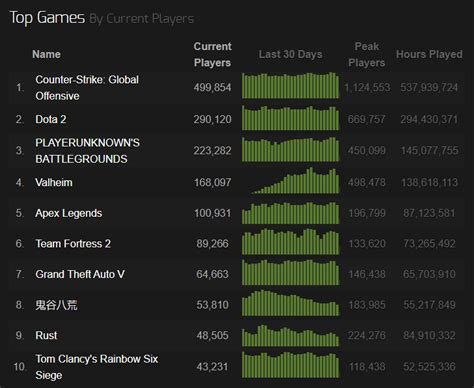This screenshot has width=474, height=388.
Task: Click Grand Theft Auto V's 30-day chart
Action: pyautogui.click(x=290, y=272)
